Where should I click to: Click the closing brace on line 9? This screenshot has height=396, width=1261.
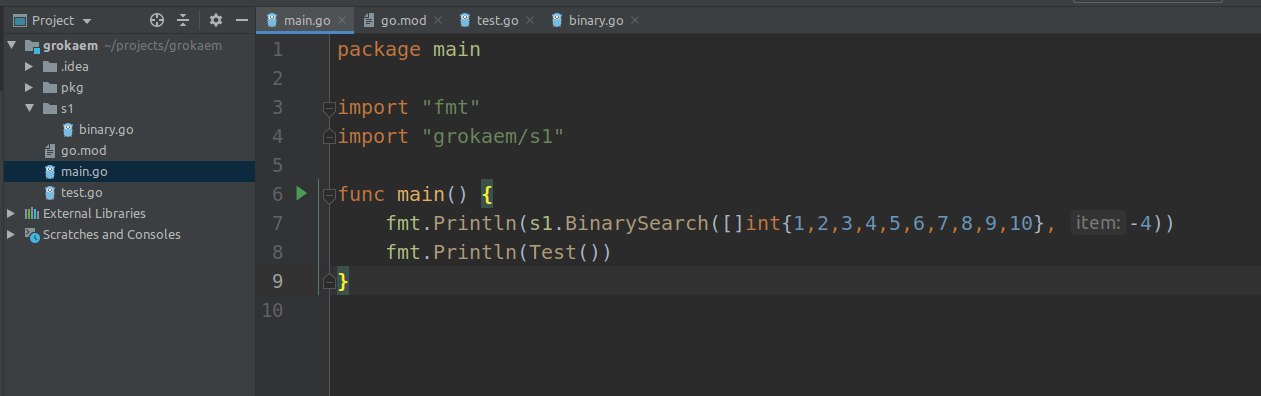click(x=344, y=282)
